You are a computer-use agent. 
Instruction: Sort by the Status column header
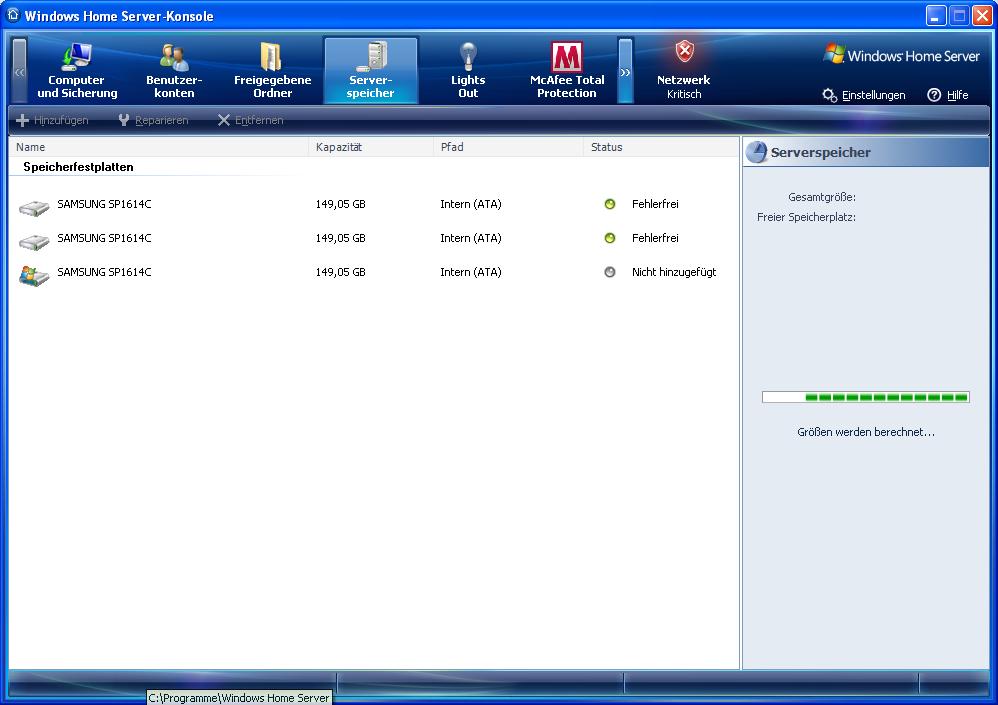coord(661,147)
